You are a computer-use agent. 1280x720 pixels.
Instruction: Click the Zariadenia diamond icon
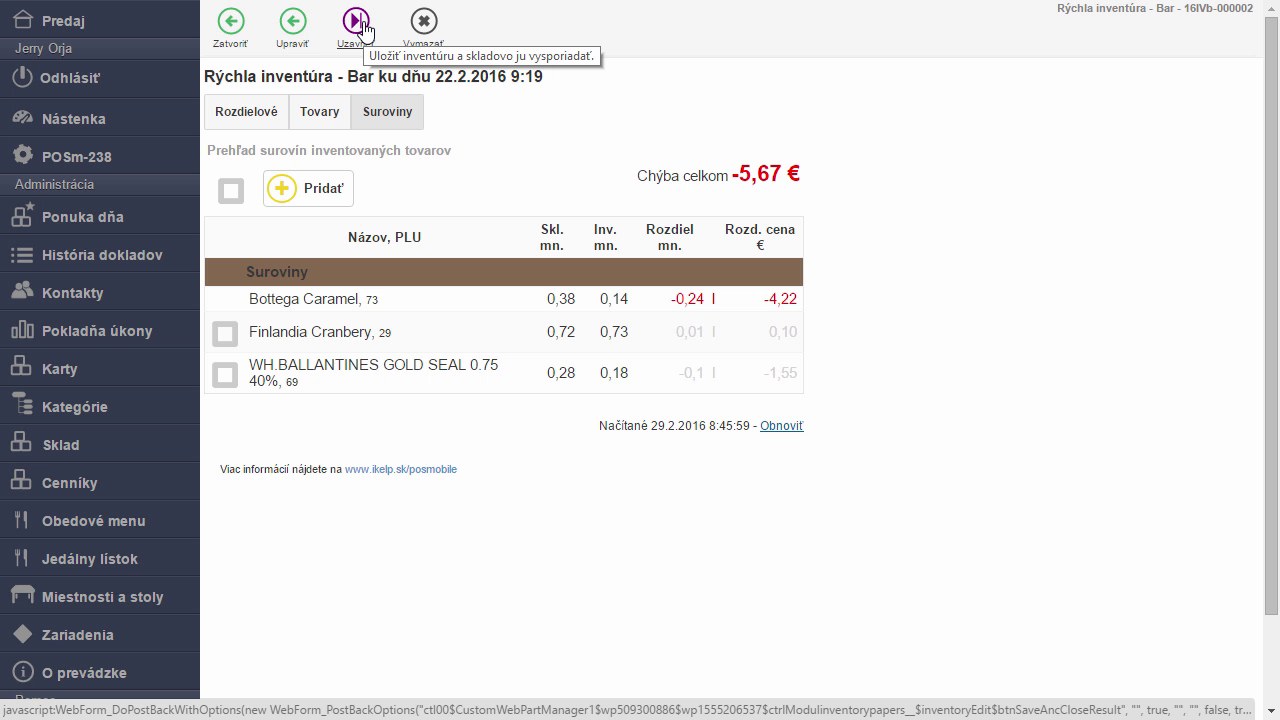(22, 633)
